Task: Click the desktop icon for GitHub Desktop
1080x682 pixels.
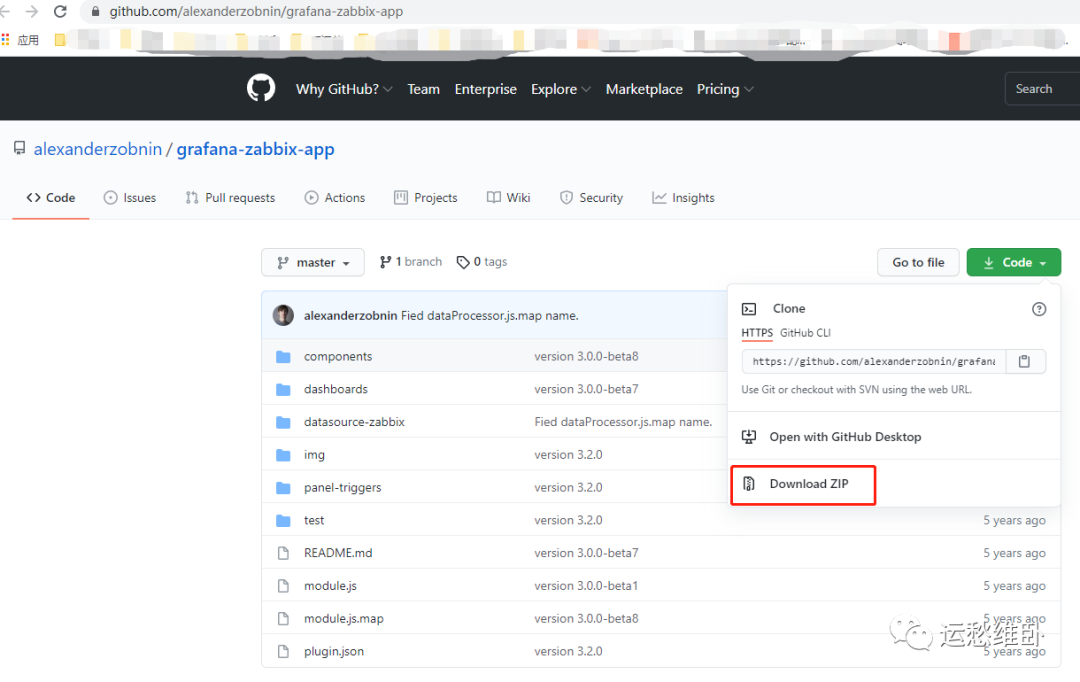Action: coord(749,437)
